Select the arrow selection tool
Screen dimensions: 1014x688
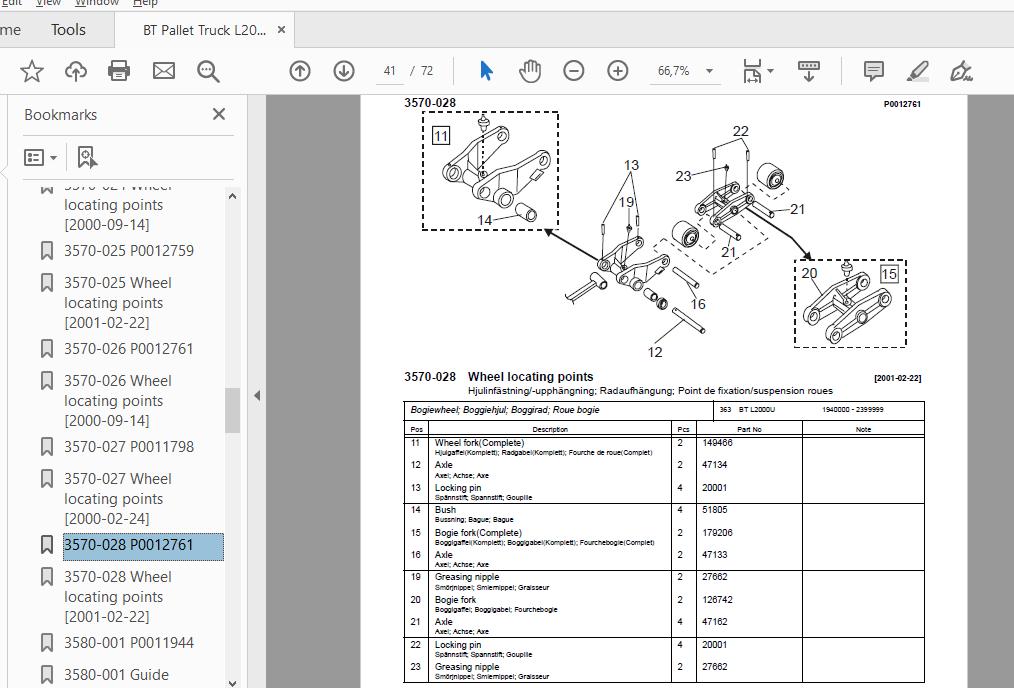[486, 70]
